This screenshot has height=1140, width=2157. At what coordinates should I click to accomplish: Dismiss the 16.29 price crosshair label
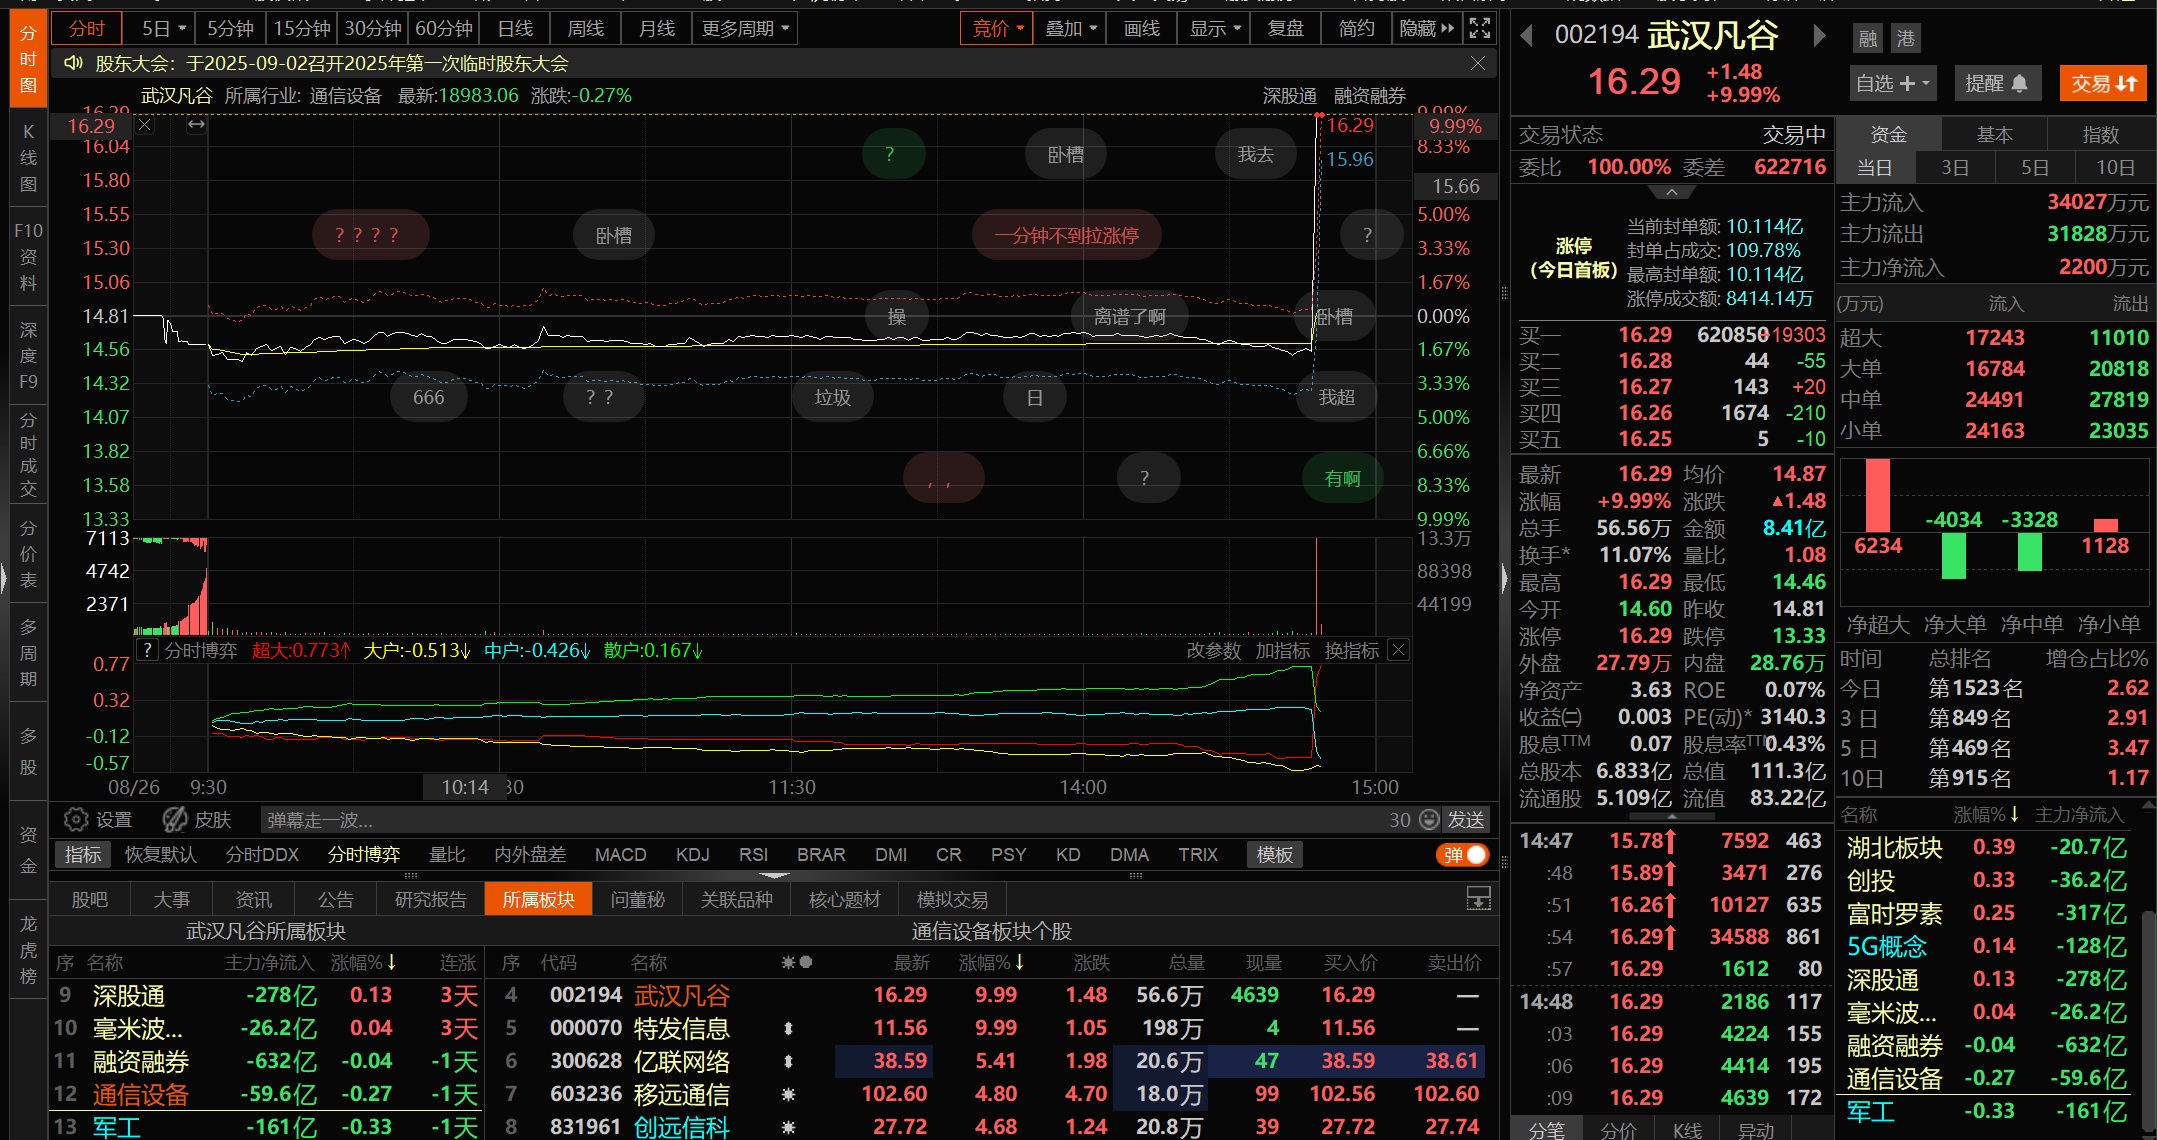point(145,125)
